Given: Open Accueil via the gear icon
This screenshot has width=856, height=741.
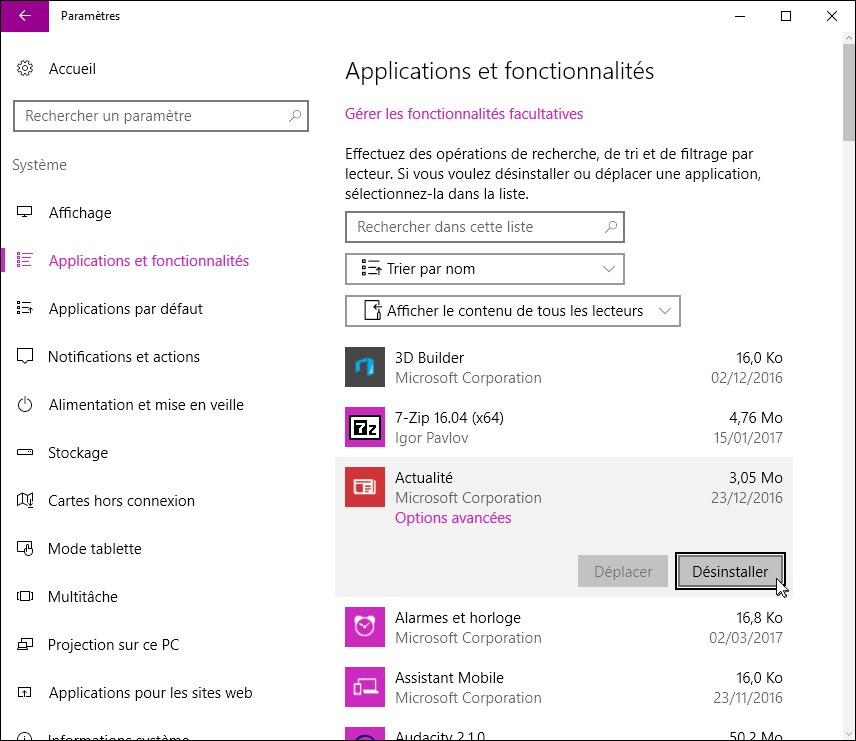Looking at the screenshot, I should click(x=25, y=69).
